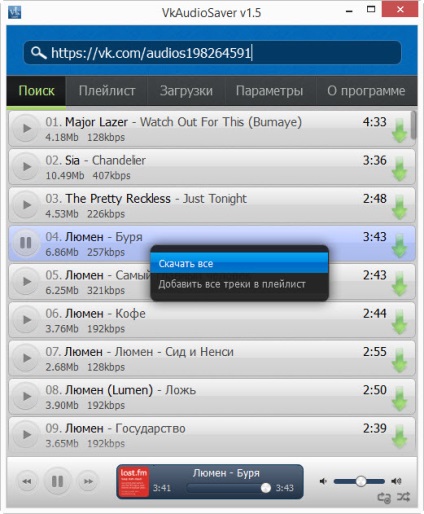Image resolution: width=424 pixels, height=514 pixels.
Task: Download the Sia Chandelier track
Action: click(x=399, y=169)
